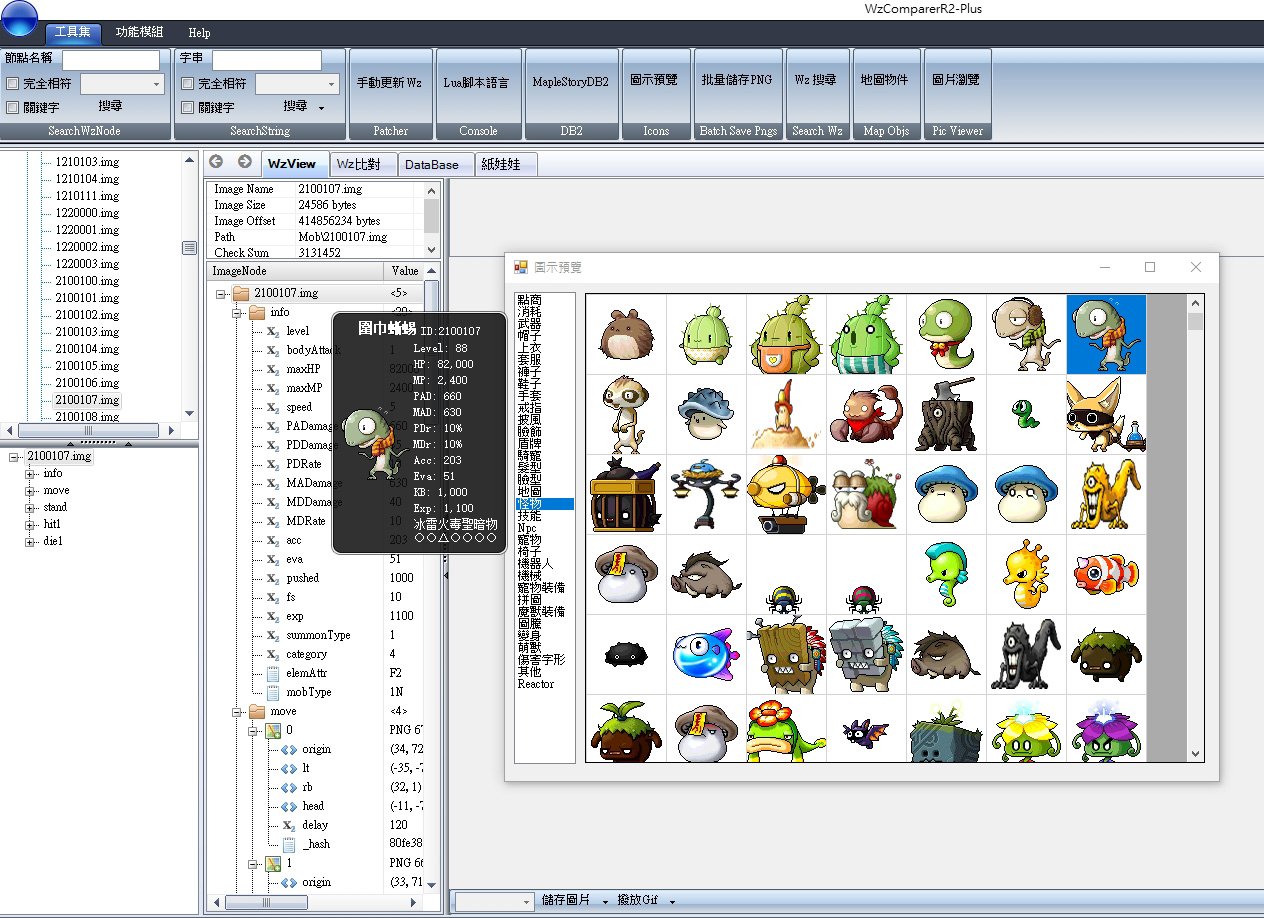The height and width of the screenshot is (918, 1264).
Task: Select the green snake with red bow thumbnail
Action: (946, 334)
